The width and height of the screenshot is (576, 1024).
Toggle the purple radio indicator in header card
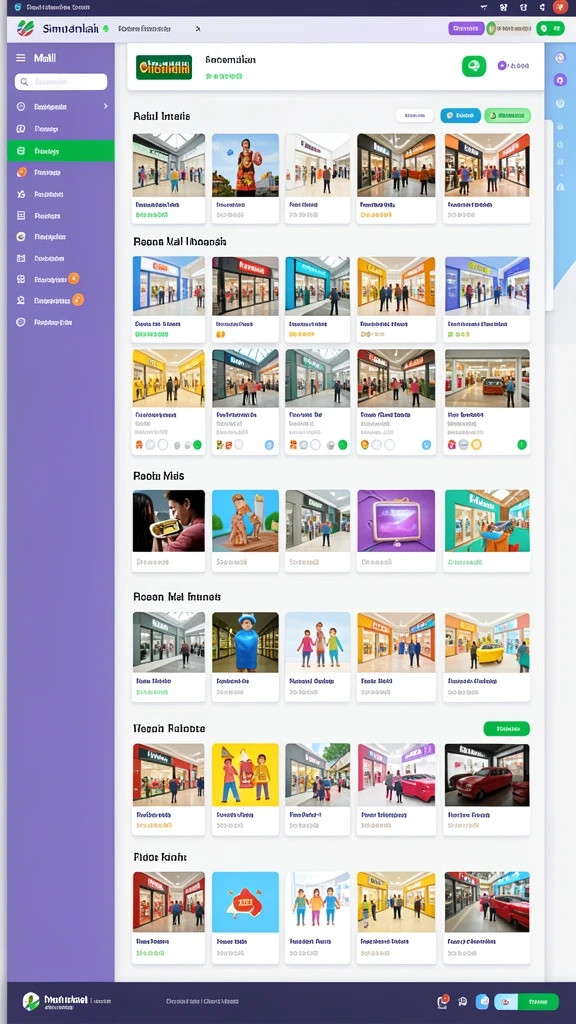click(x=502, y=65)
